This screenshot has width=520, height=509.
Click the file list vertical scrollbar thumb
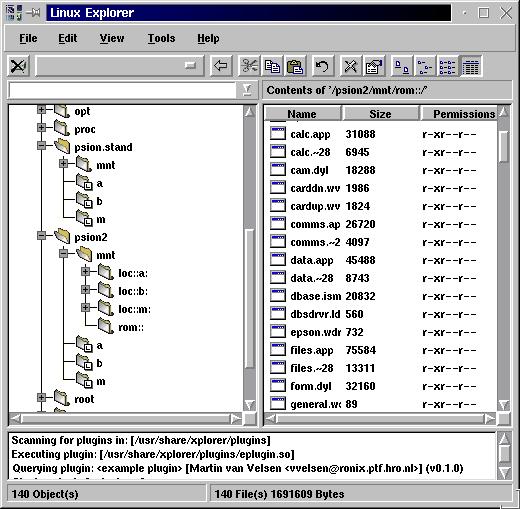504,146
